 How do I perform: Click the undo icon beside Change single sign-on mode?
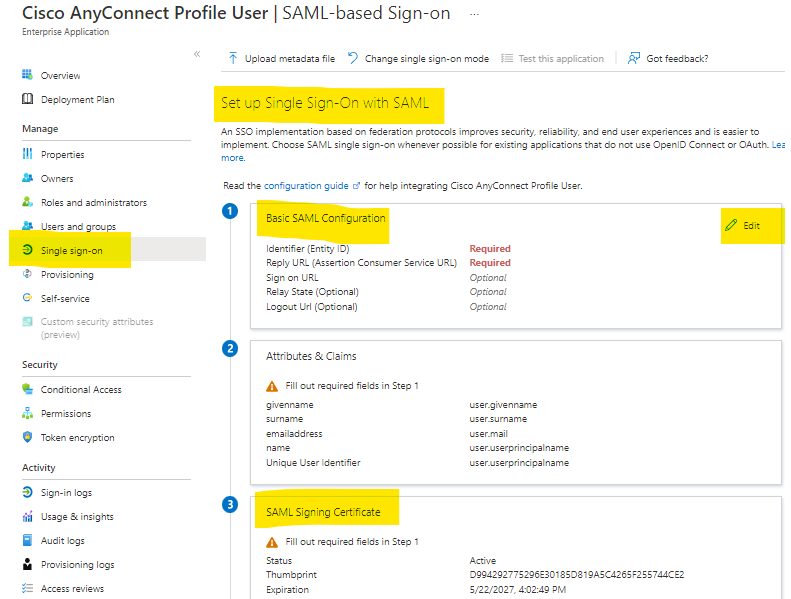[353, 58]
